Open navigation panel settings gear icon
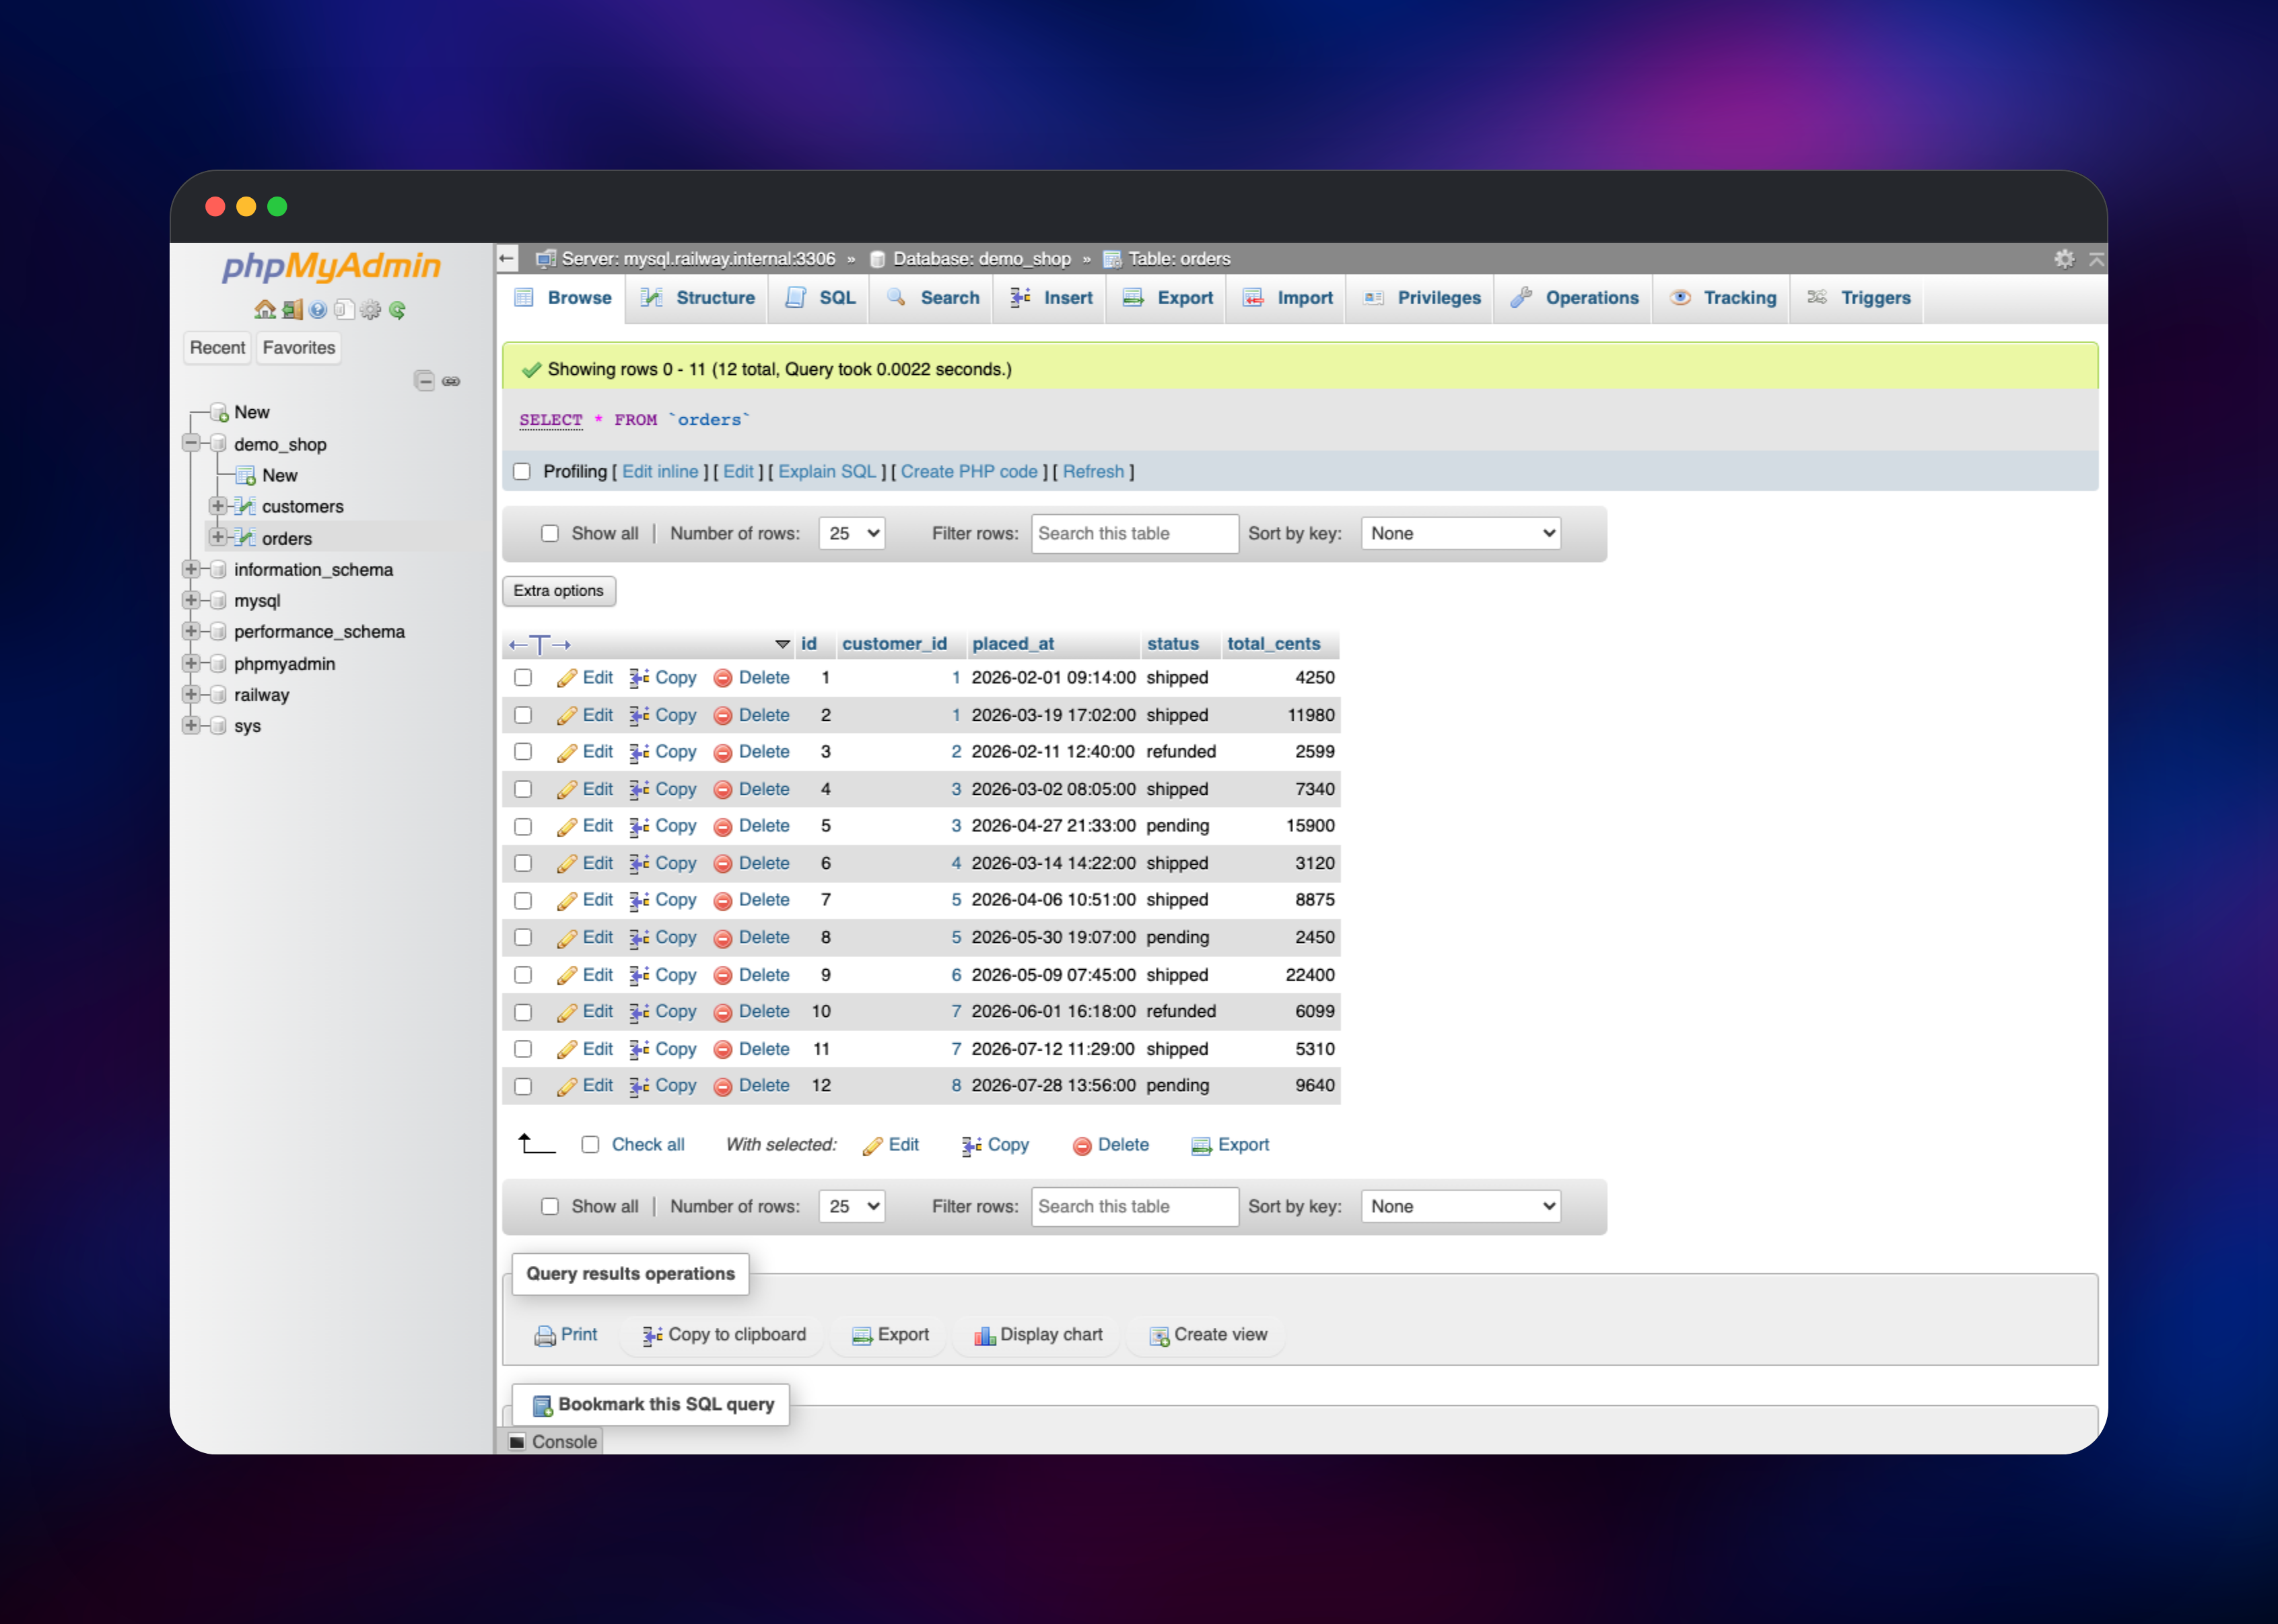Viewport: 2278px width, 1624px height. [370, 310]
